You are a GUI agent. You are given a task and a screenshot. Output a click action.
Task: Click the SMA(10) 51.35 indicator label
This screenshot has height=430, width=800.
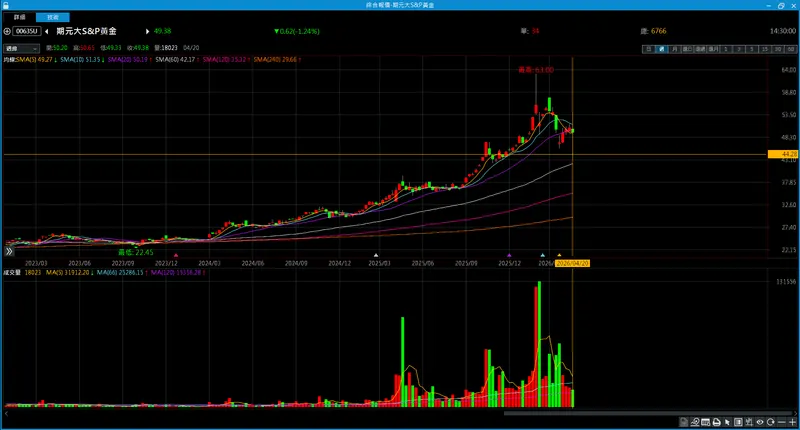point(82,60)
